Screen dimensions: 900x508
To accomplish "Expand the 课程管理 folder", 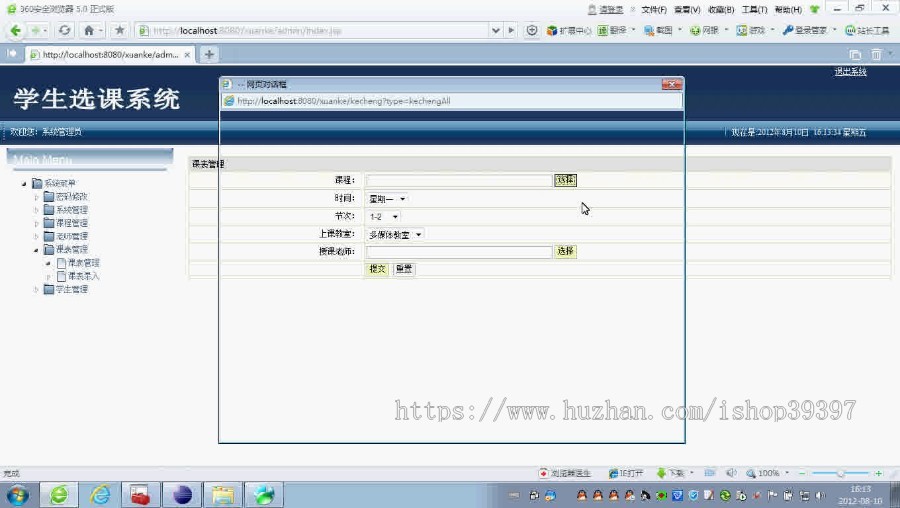I will coord(36,223).
